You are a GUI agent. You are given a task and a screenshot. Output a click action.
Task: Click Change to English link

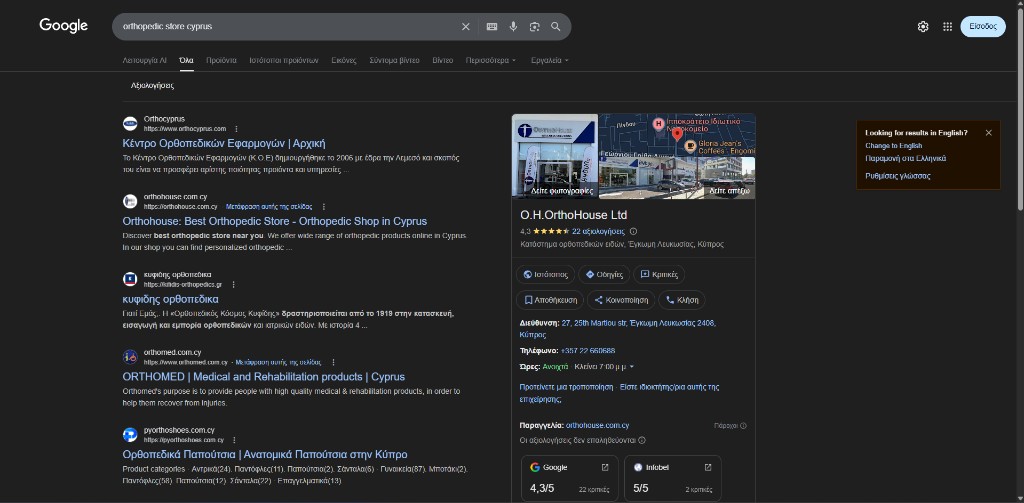point(893,146)
